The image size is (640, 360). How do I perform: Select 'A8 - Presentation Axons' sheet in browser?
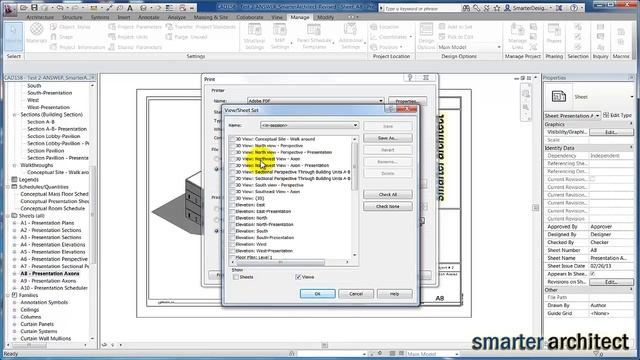(x=50, y=273)
